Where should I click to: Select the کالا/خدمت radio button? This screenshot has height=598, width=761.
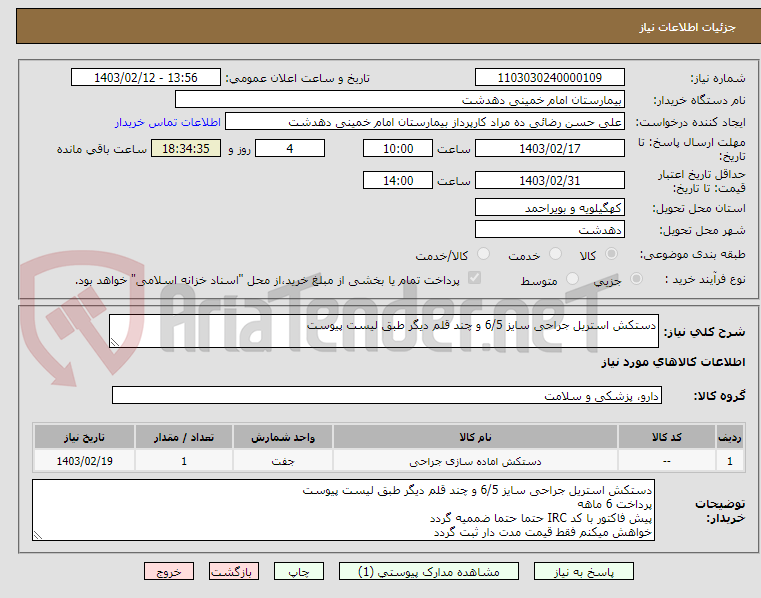[x=483, y=254]
